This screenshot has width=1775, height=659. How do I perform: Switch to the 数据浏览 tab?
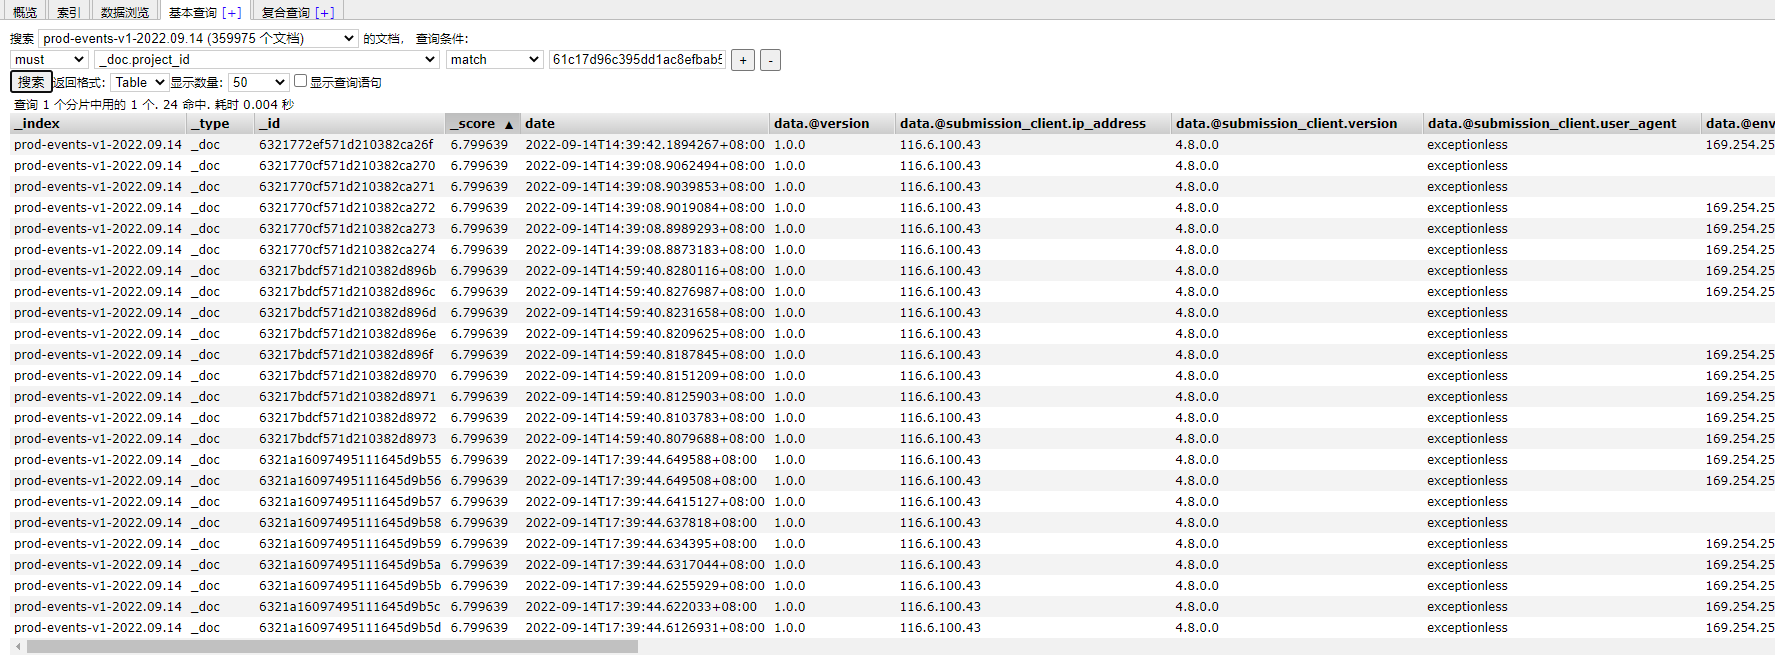click(125, 12)
